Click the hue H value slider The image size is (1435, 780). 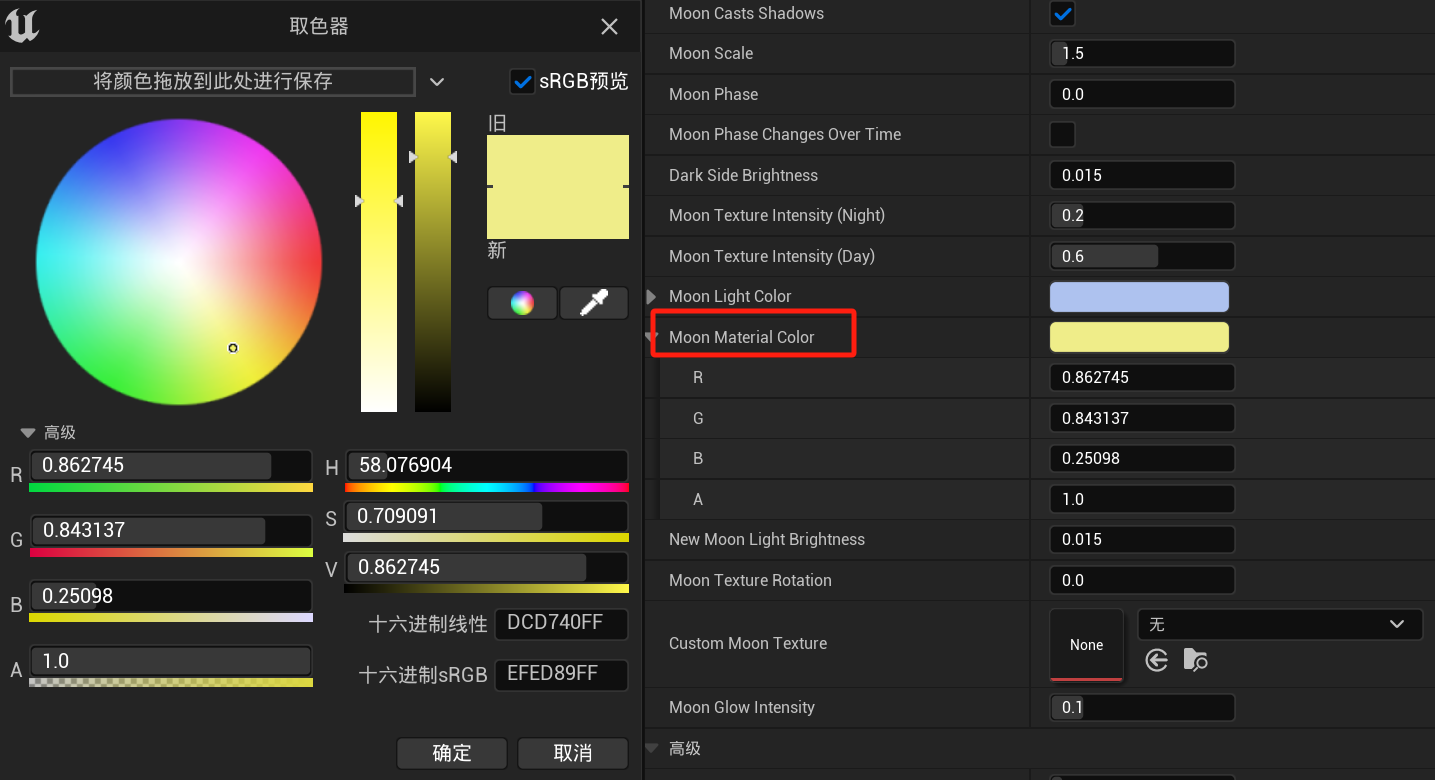(487, 465)
